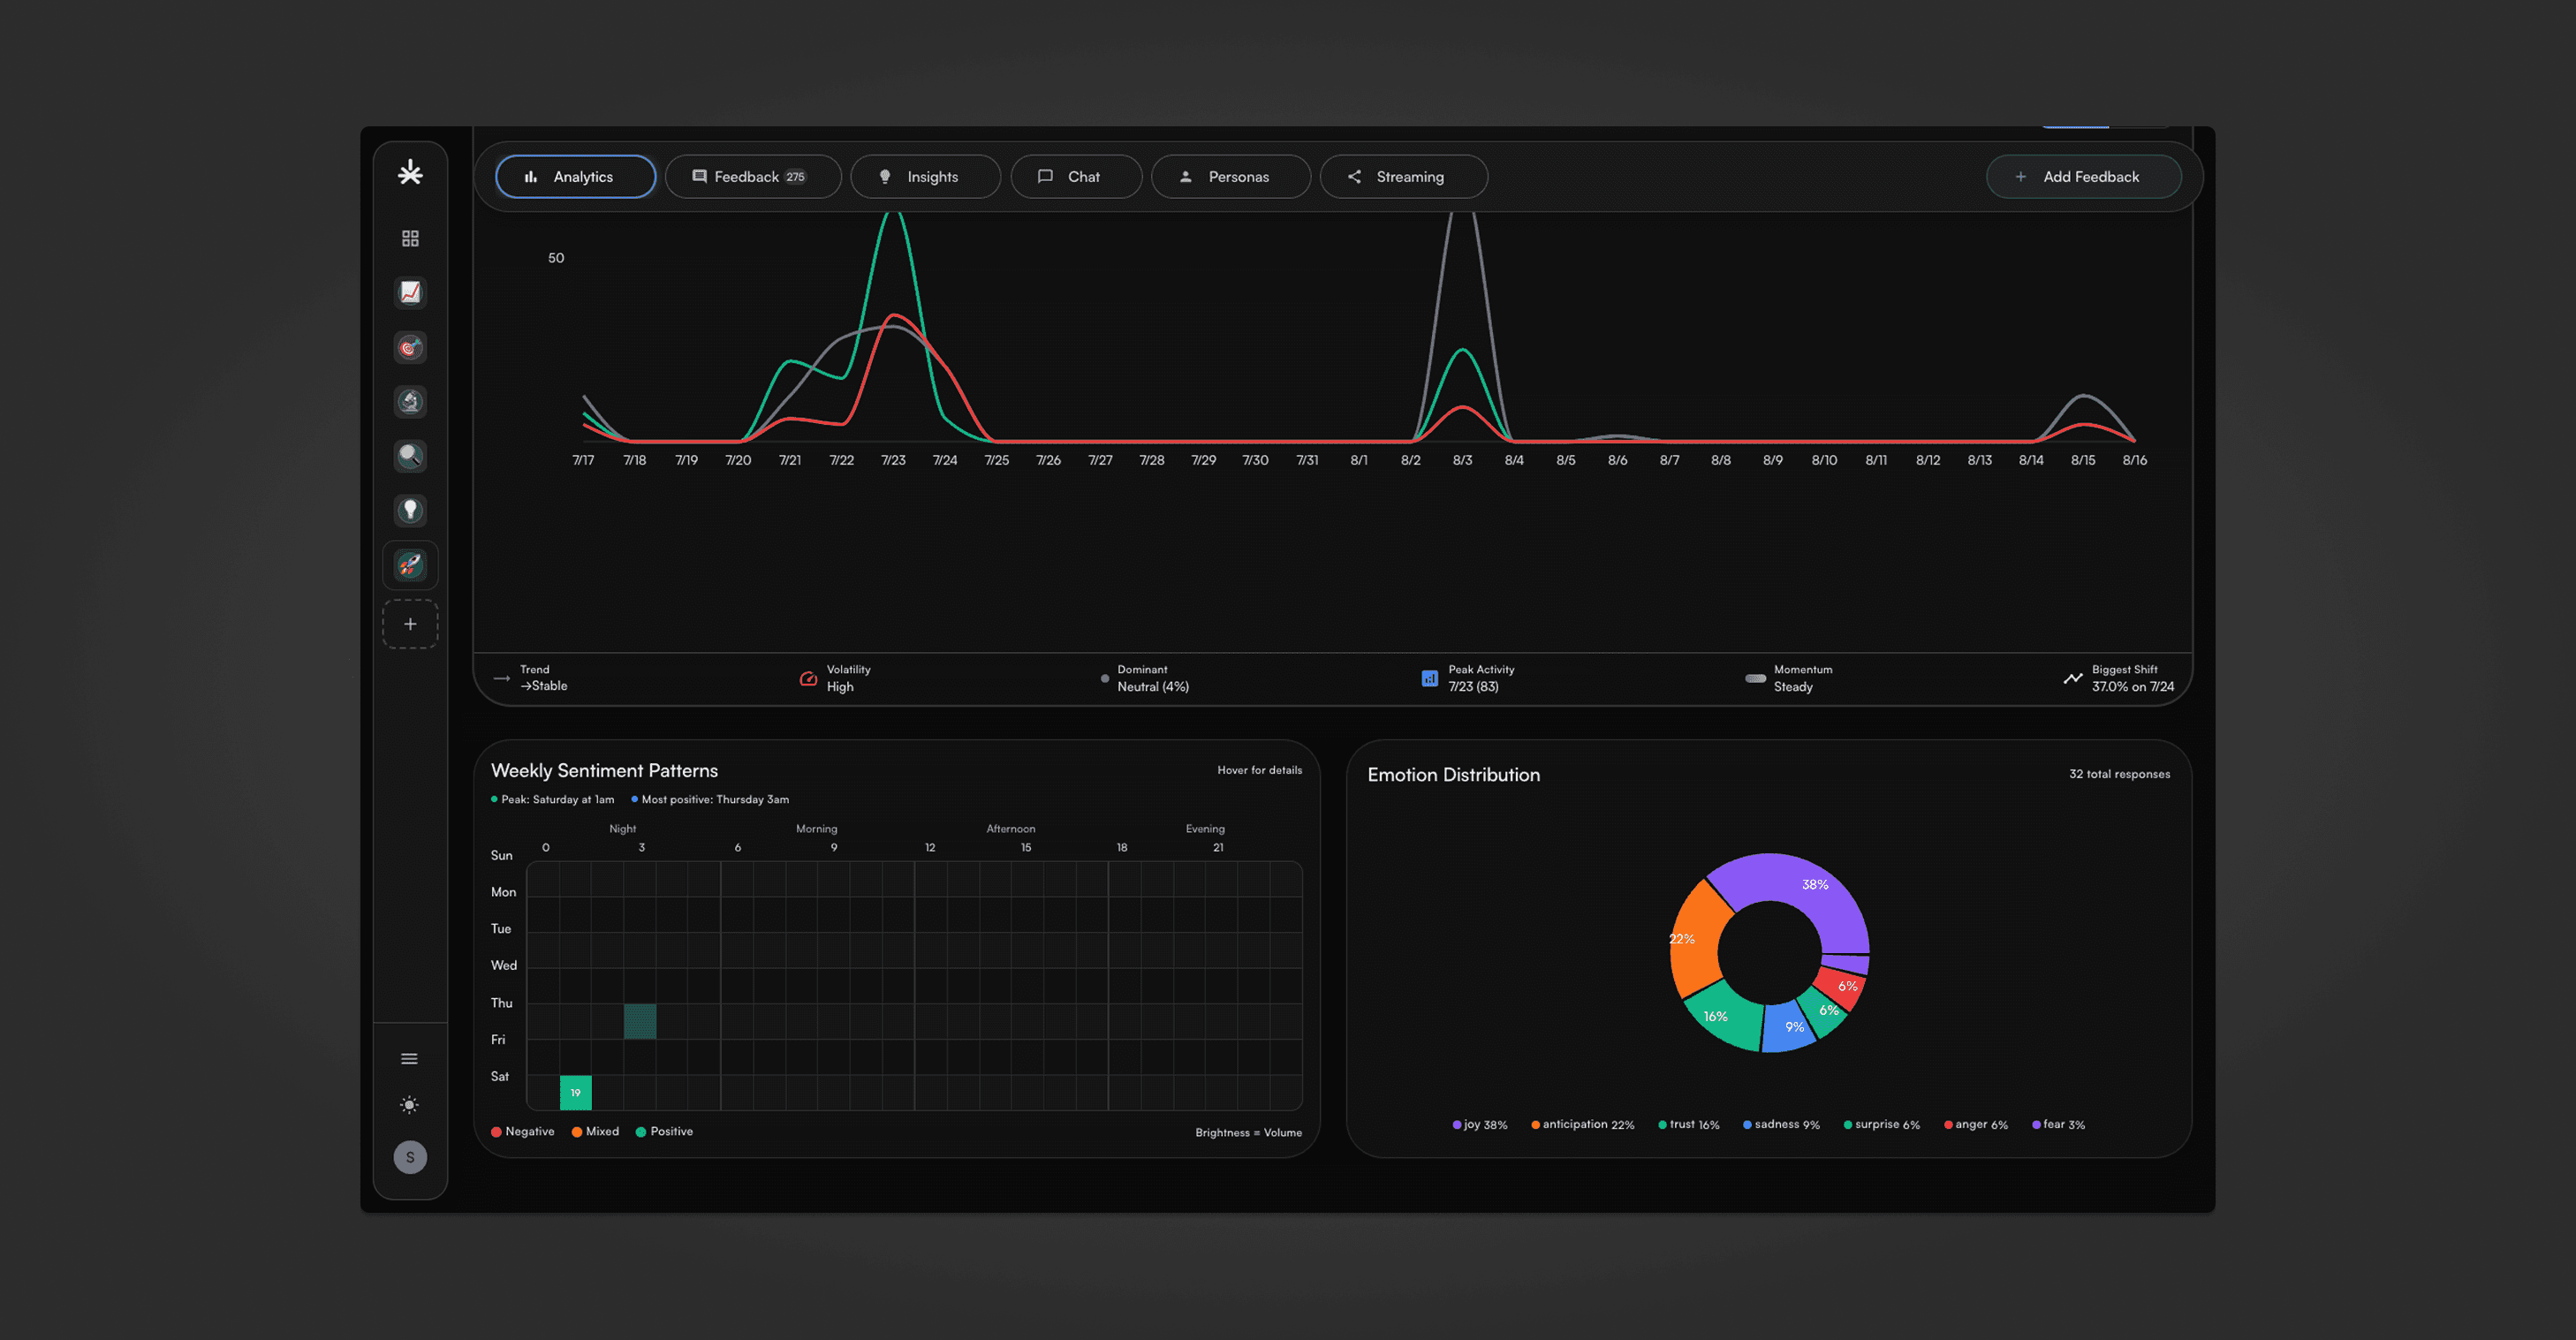The width and height of the screenshot is (2576, 1340).
Task: Toggle the light/dark theme sun icon
Action: pos(410,1105)
